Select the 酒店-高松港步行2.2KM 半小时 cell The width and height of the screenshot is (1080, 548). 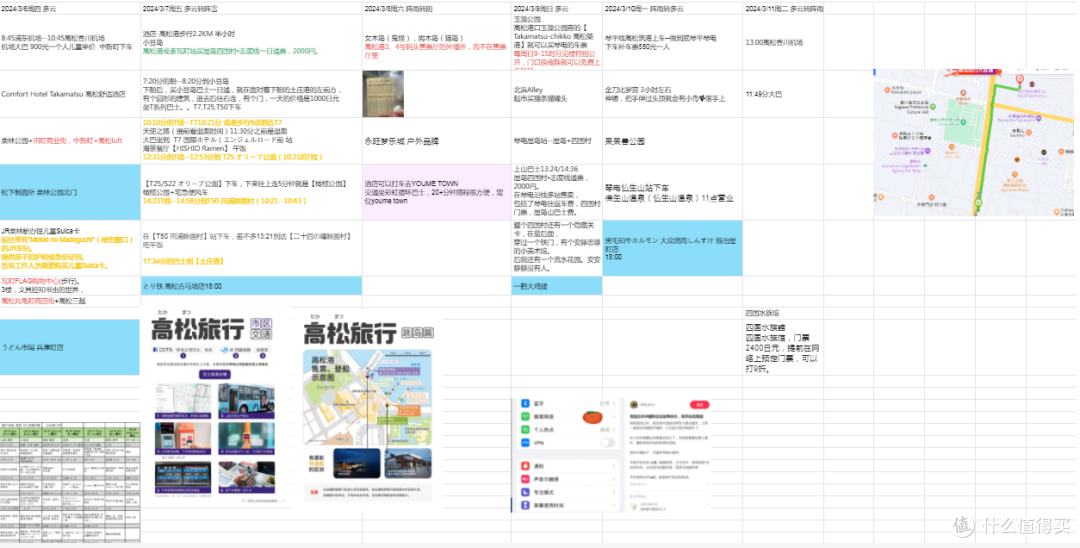pyautogui.click(x=251, y=42)
